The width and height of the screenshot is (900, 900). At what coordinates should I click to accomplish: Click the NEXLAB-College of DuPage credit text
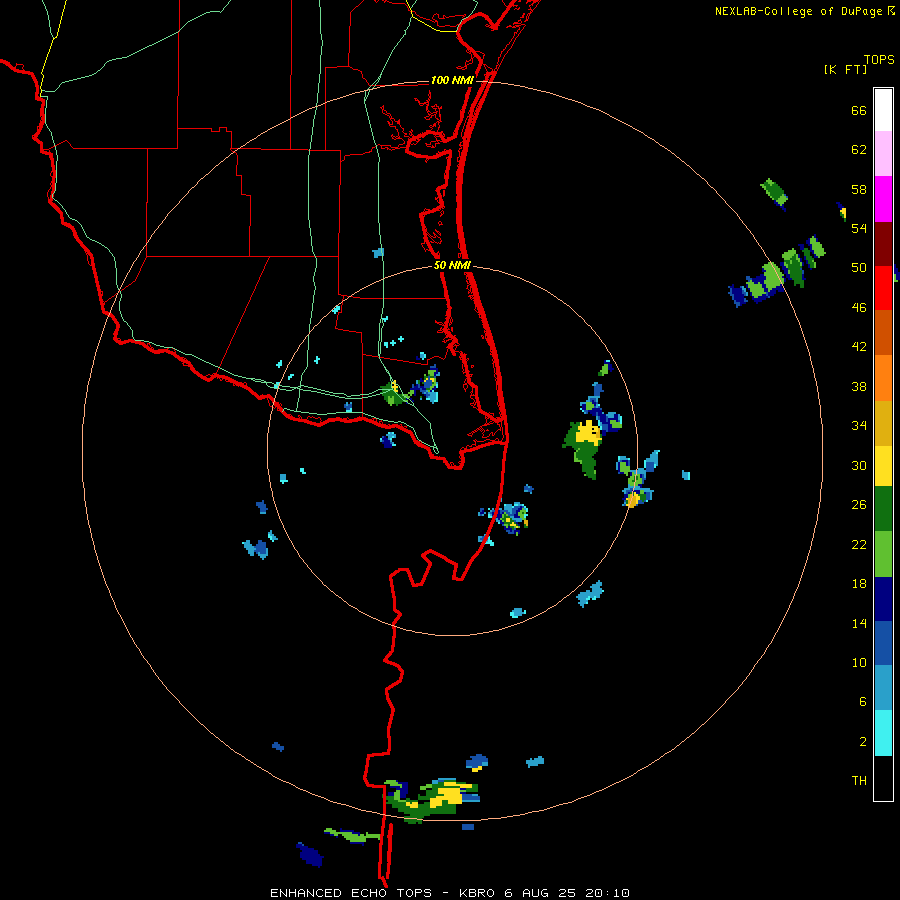pos(798,11)
